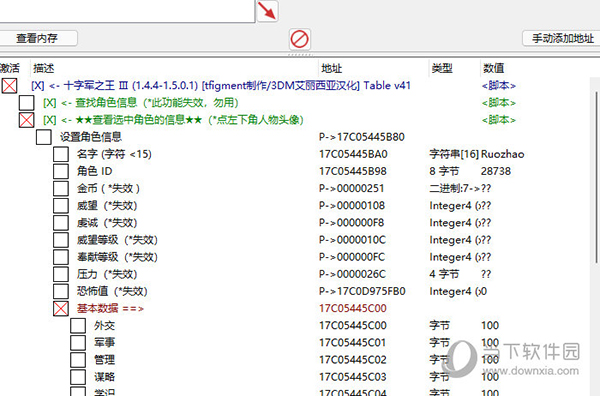Click the 4 字节 type of 压力 row
600x396 pixels.
click(444, 274)
